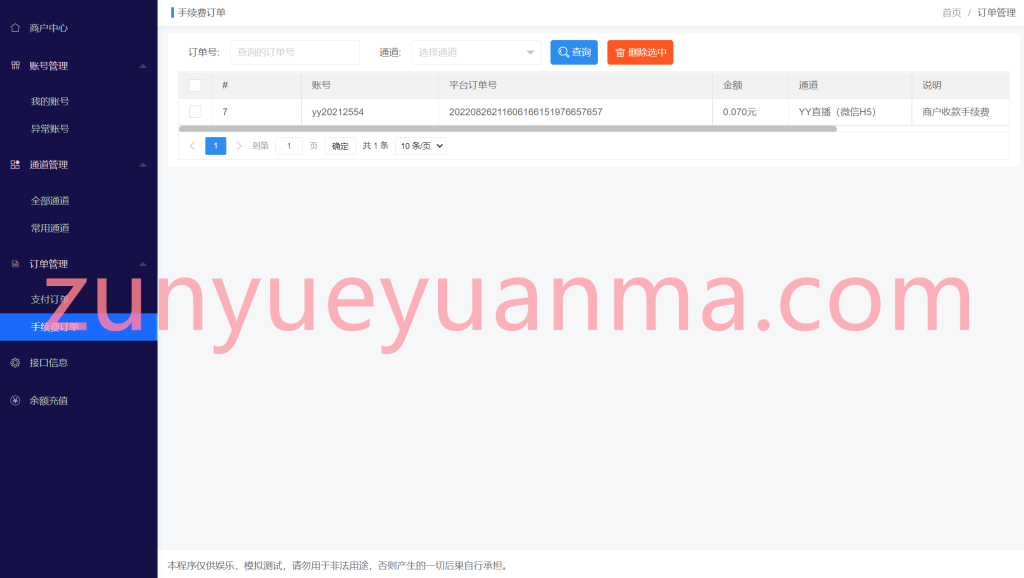Open the 选择通道 dropdown

[476, 52]
